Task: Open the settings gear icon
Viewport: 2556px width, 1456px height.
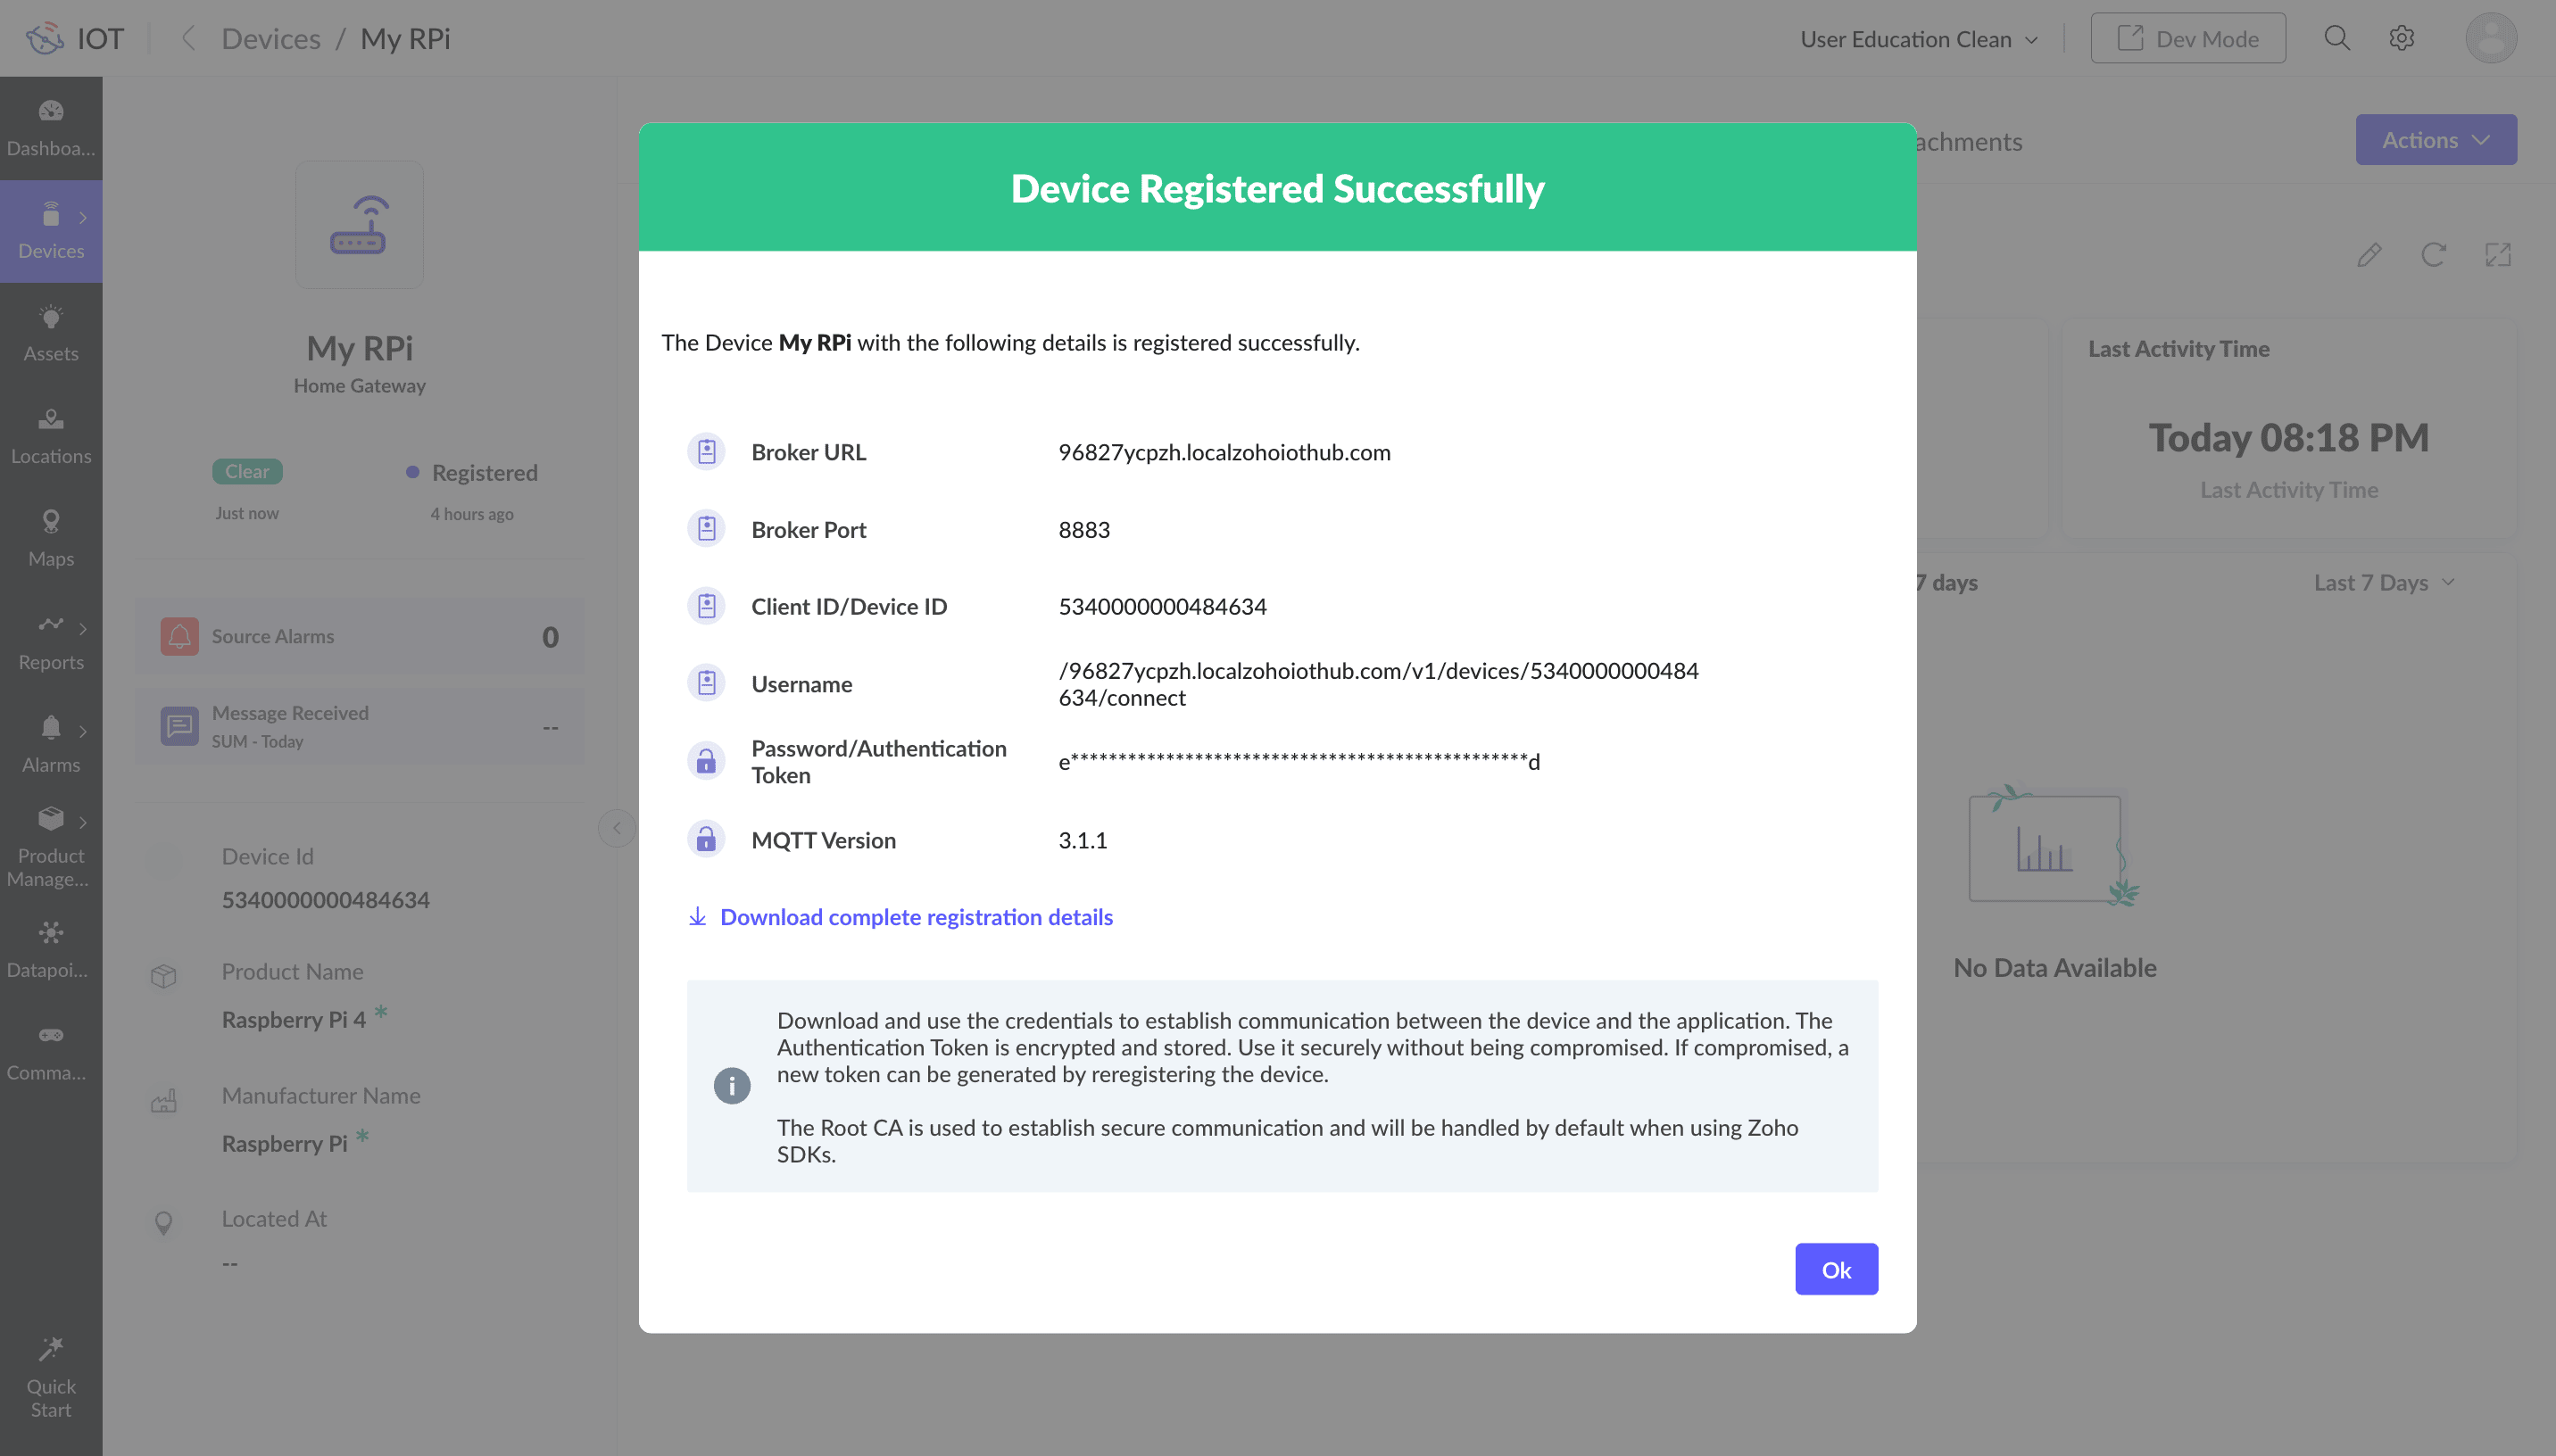Action: pos(2401,38)
